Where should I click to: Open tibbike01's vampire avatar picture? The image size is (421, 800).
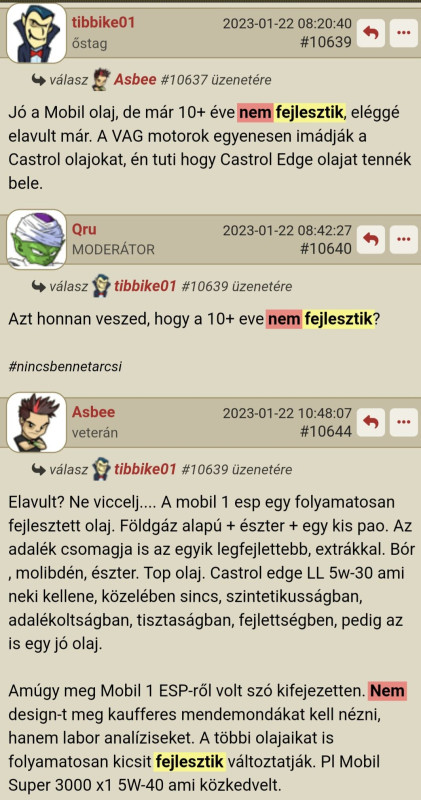pos(36,34)
